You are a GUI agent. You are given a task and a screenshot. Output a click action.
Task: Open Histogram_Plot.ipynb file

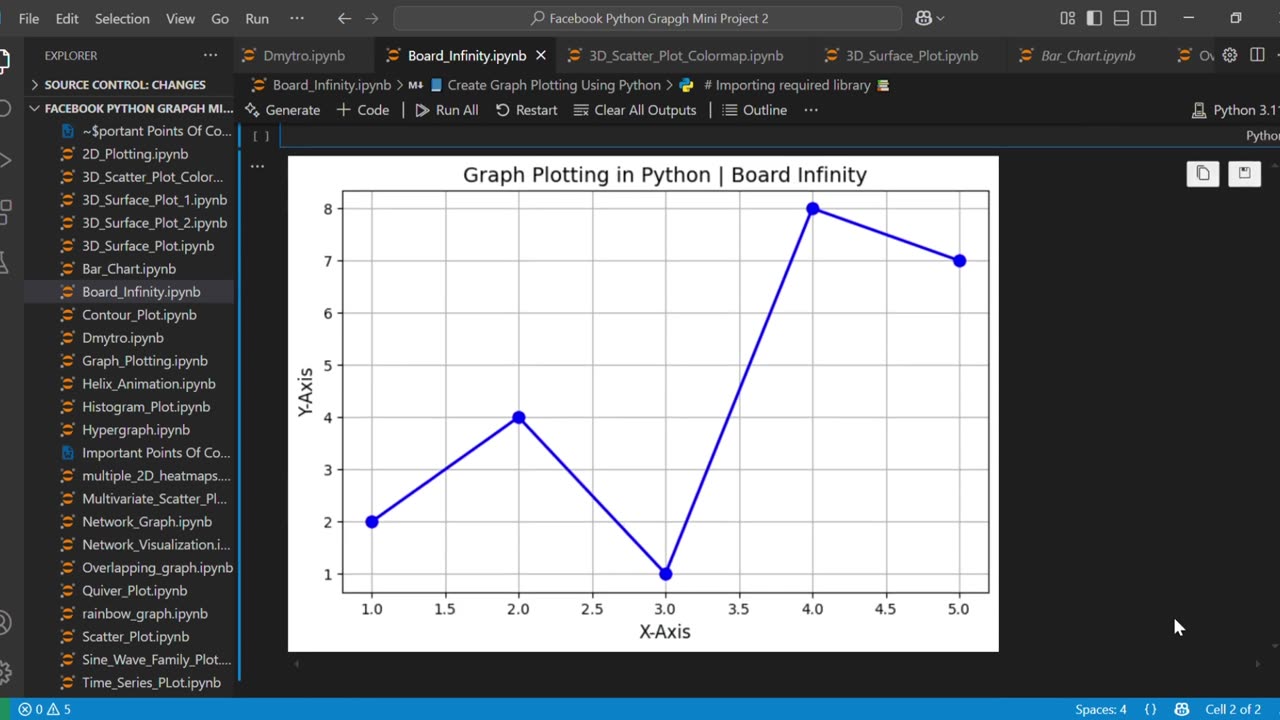click(146, 407)
